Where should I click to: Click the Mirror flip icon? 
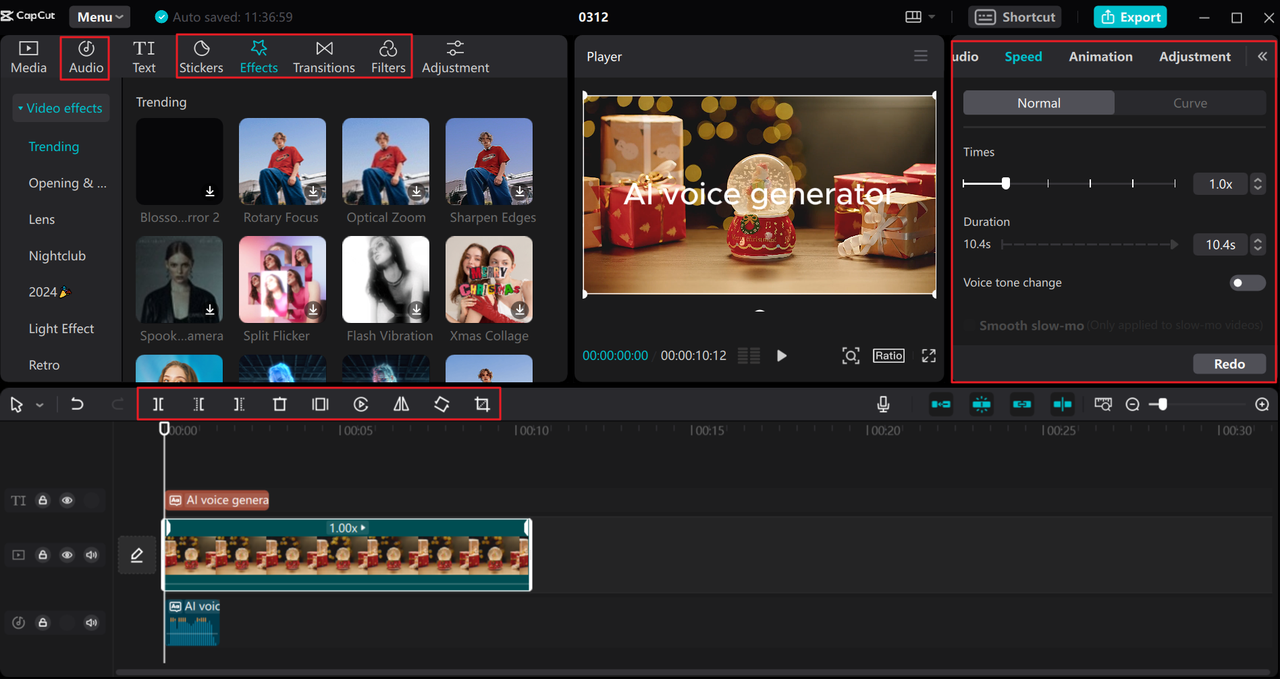click(401, 404)
